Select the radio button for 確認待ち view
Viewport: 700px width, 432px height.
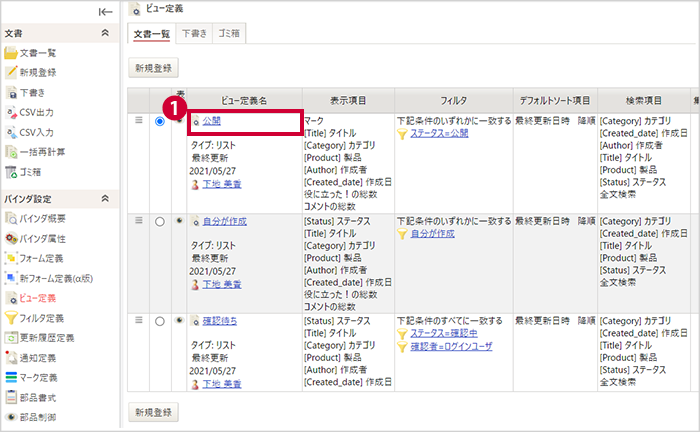160,321
